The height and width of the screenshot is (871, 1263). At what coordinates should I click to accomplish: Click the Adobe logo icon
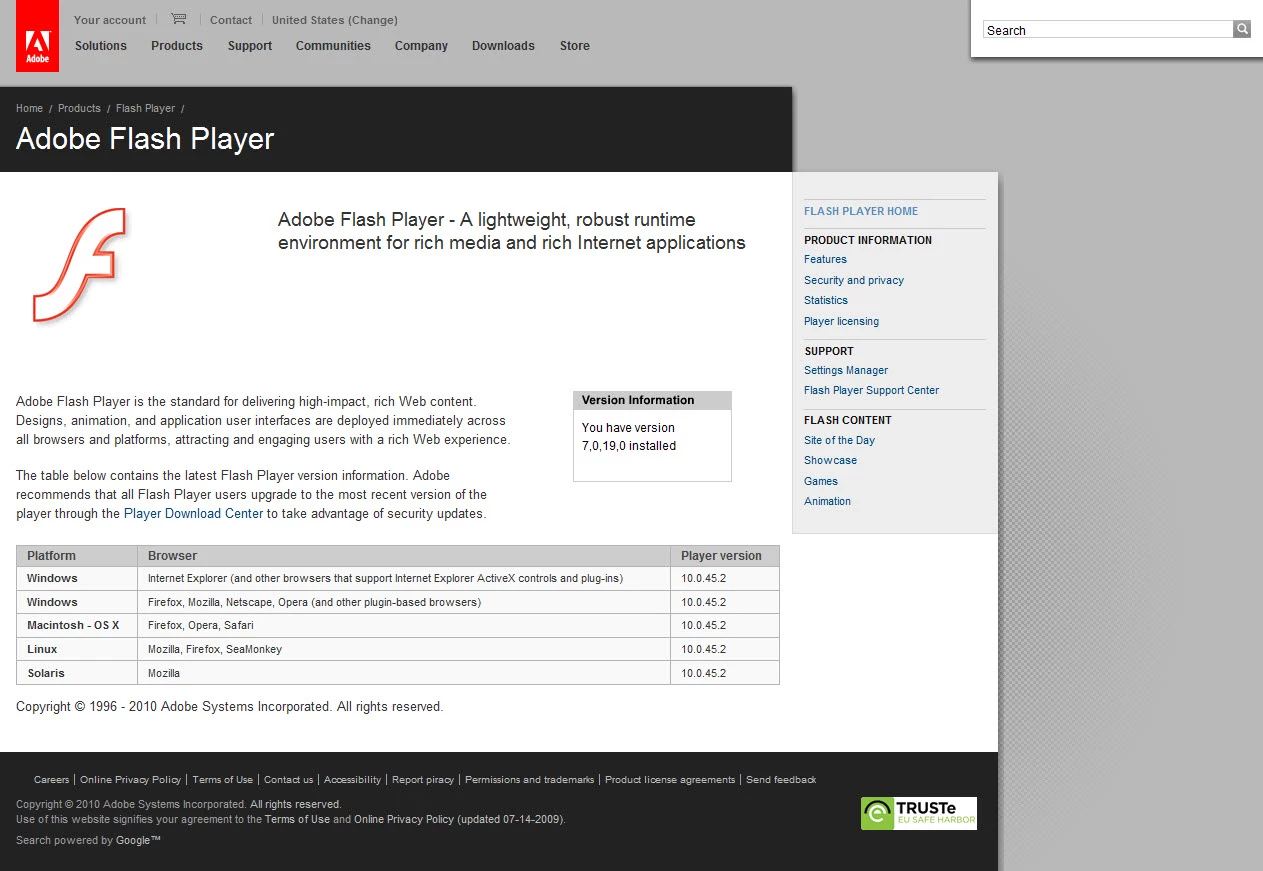pos(37,37)
